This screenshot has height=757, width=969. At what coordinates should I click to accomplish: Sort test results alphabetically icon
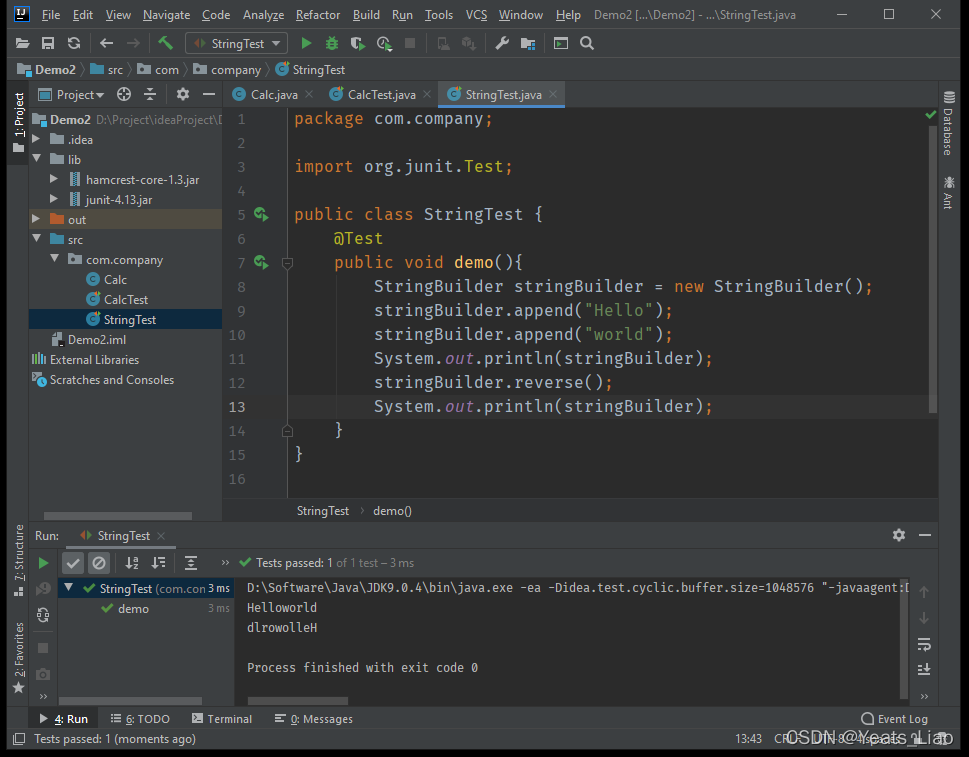tap(132, 563)
